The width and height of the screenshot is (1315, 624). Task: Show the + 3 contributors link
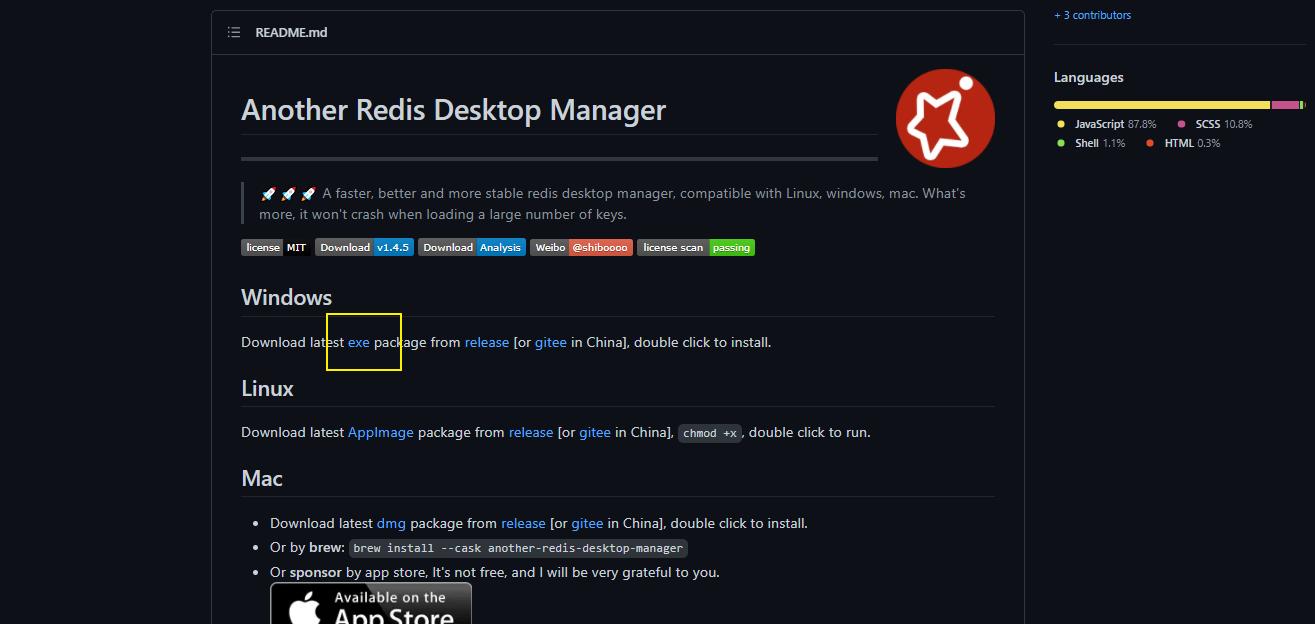(1093, 15)
